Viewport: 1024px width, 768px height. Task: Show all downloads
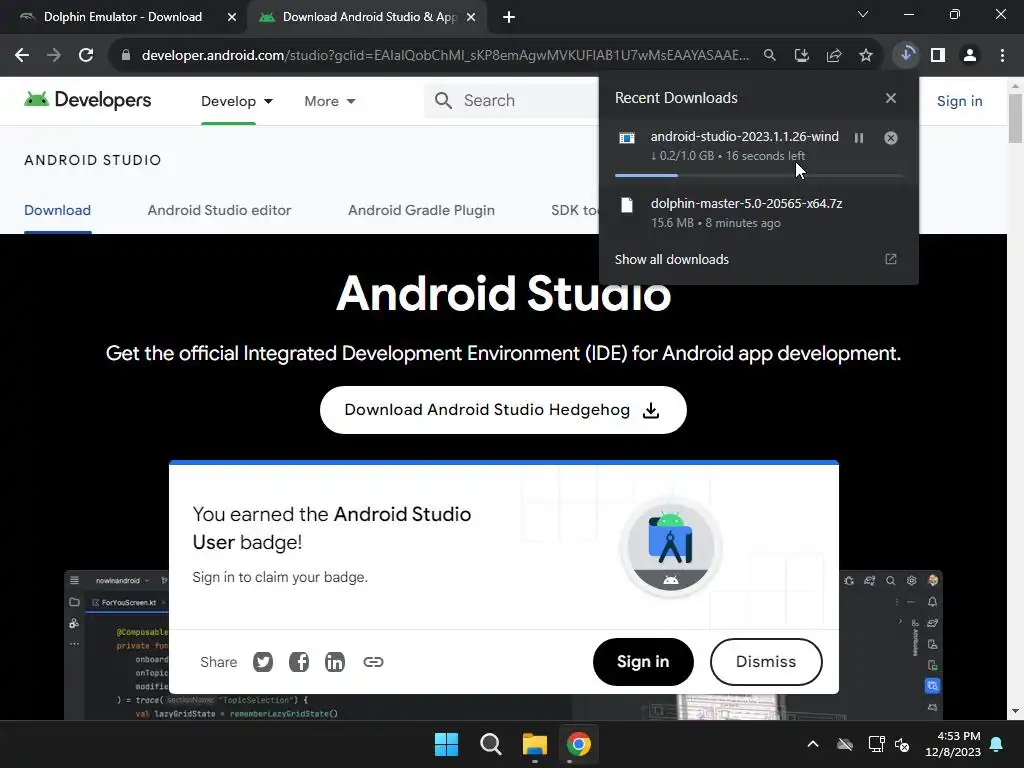758,259
